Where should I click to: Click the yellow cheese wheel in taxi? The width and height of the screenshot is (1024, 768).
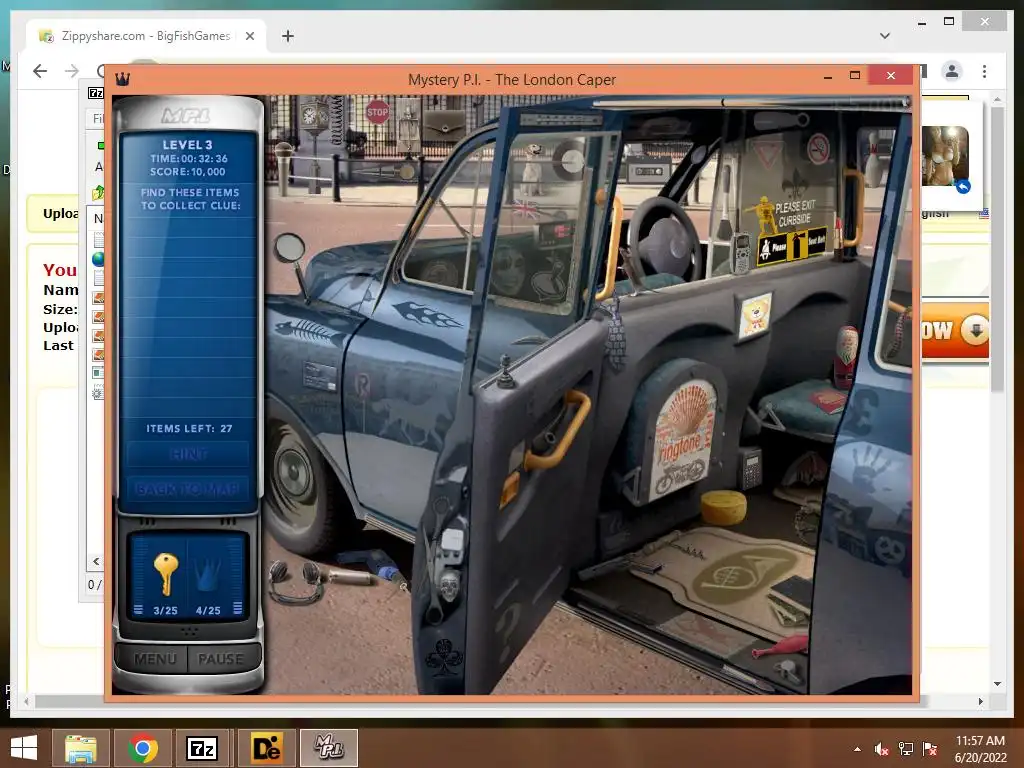724,507
